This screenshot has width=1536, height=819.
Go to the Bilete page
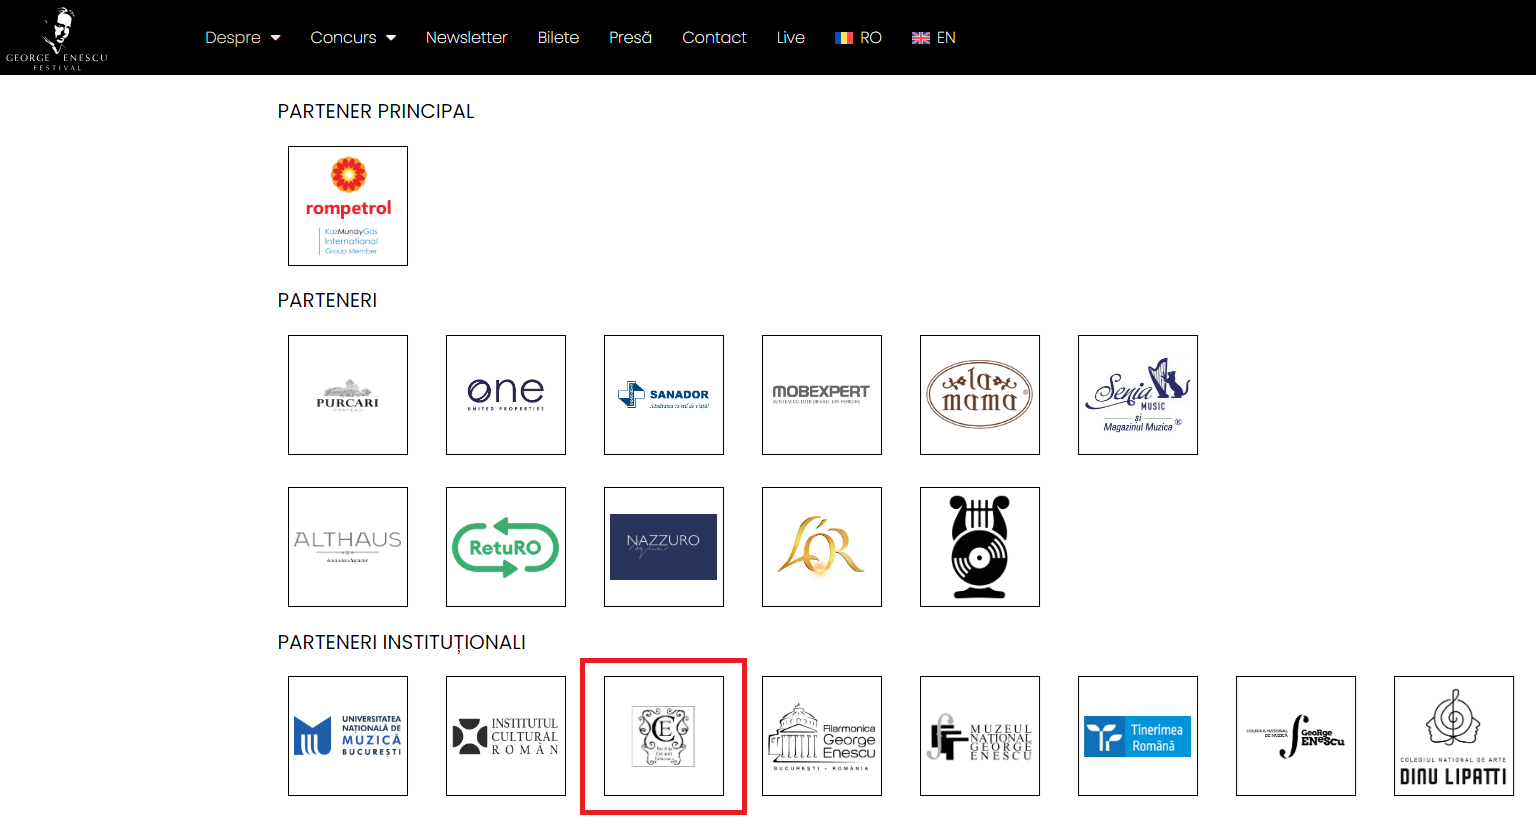coord(558,38)
